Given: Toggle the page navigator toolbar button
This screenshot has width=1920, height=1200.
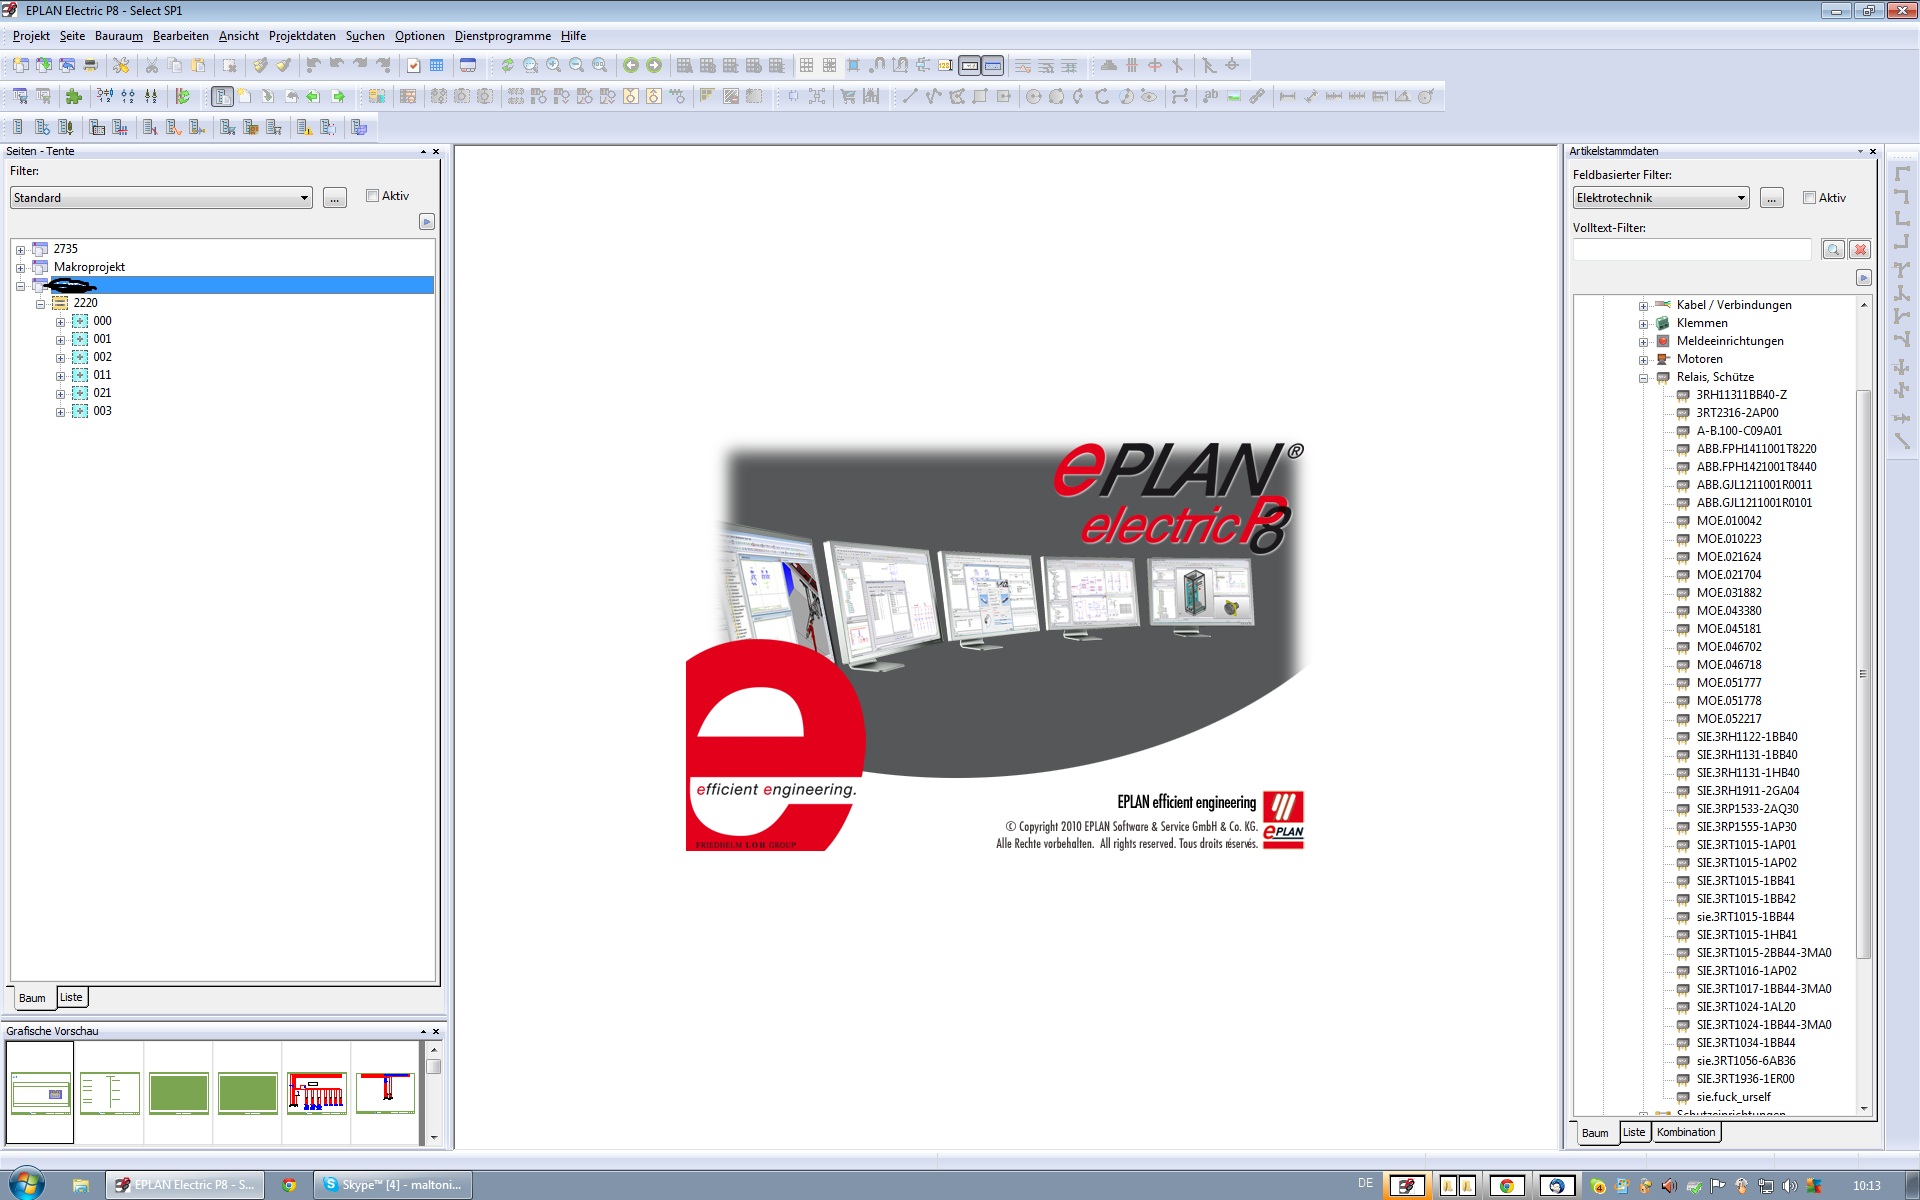Looking at the screenshot, I should 222,96.
